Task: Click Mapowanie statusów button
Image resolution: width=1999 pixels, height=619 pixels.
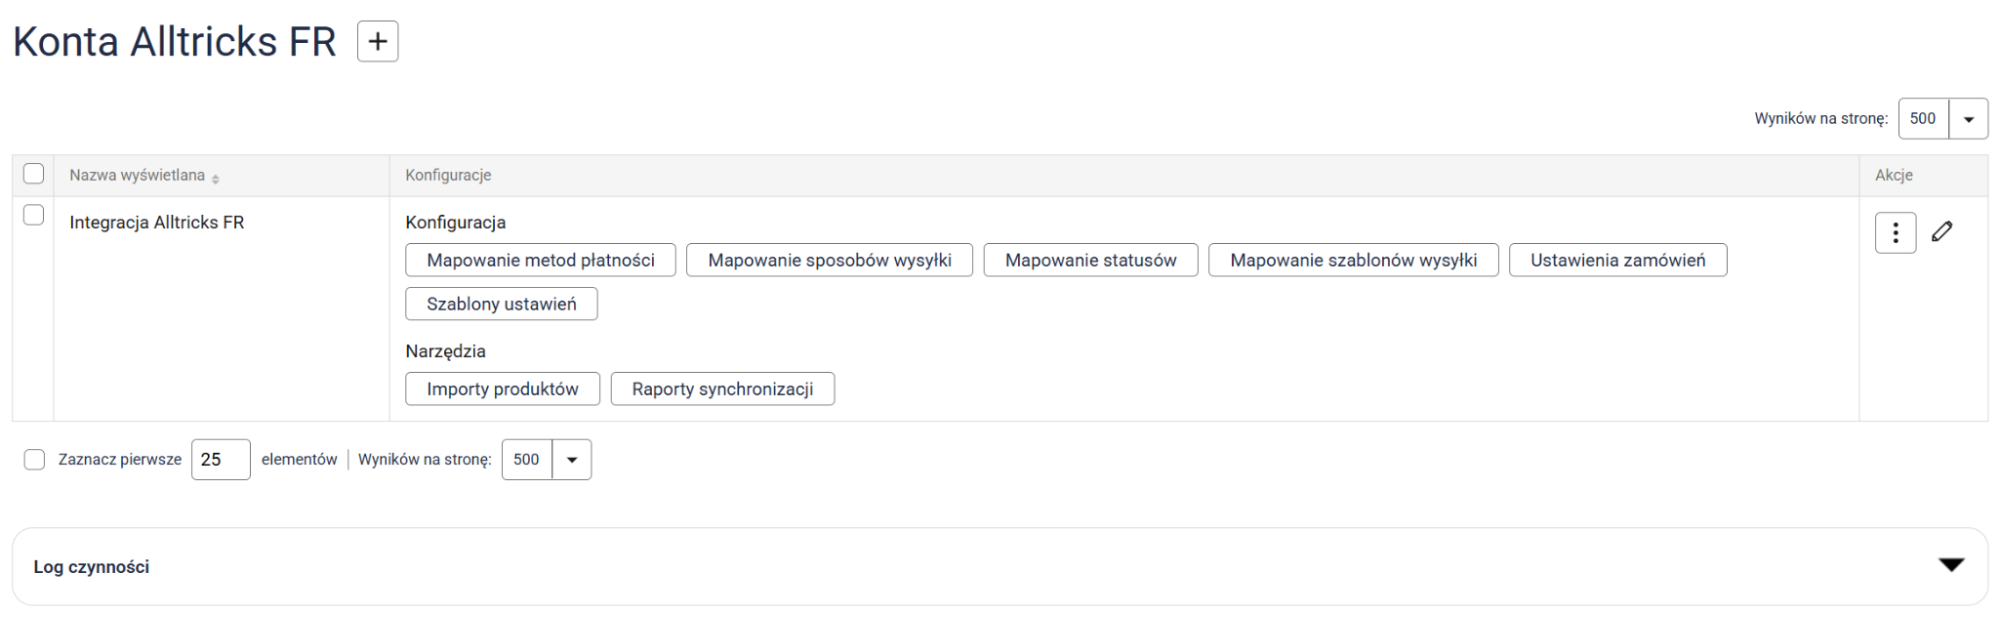Action: tap(1090, 260)
